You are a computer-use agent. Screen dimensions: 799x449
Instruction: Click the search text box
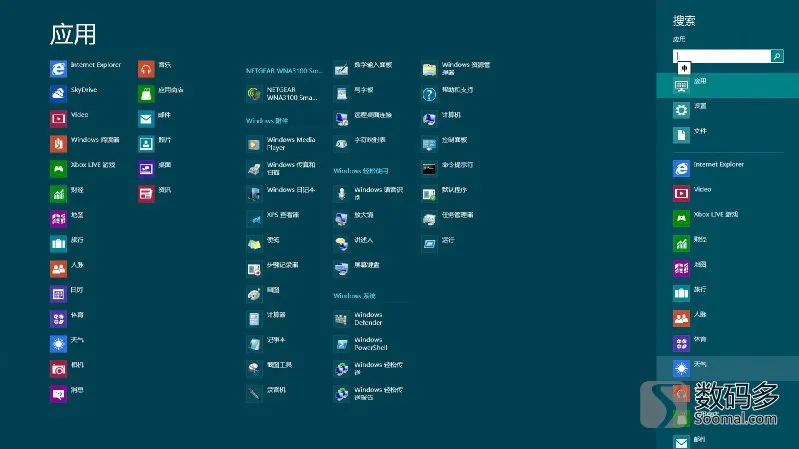(x=722, y=56)
